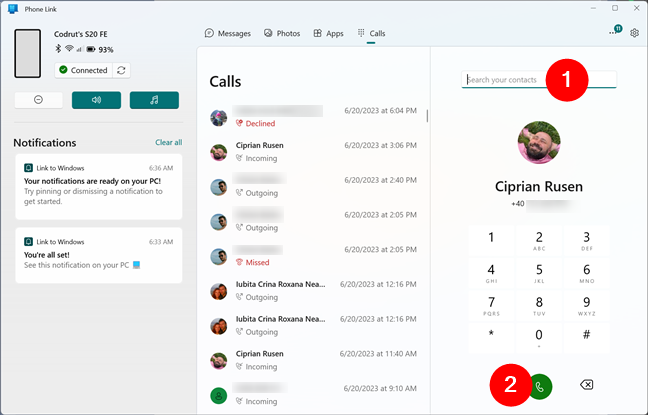Click the calls list scrollbar
The width and height of the screenshot is (648, 415).
tap(427, 116)
